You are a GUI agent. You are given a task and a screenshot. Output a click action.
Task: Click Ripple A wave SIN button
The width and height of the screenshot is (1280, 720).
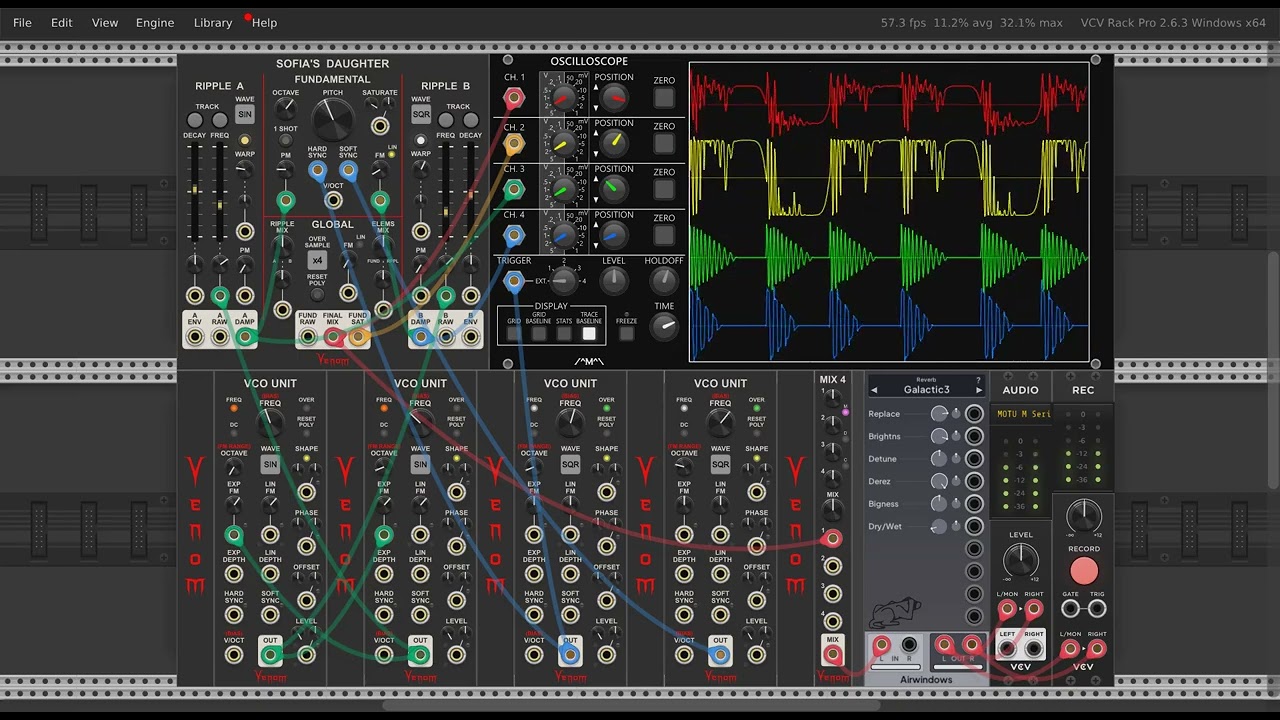245,115
